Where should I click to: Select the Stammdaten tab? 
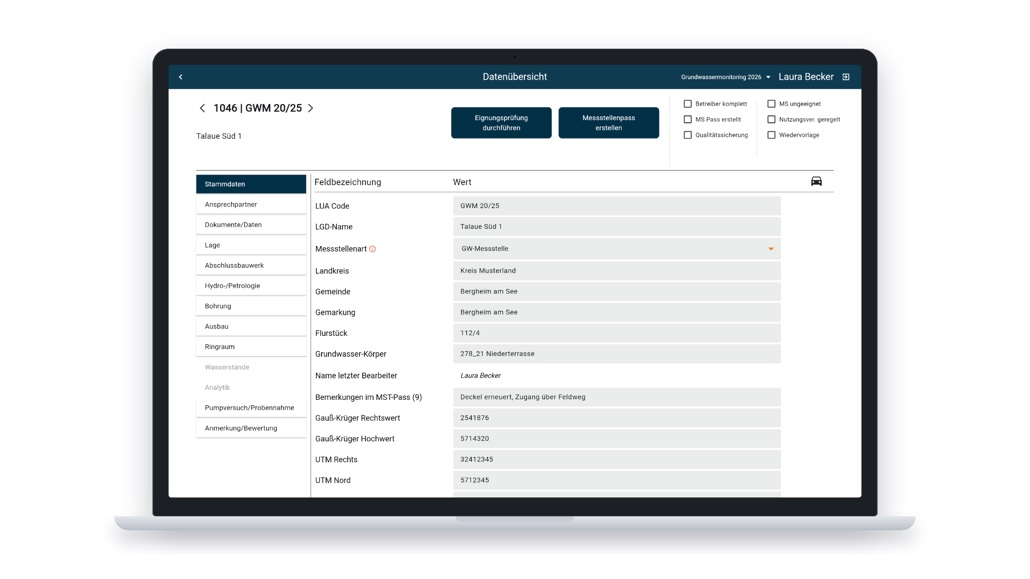[x=251, y=184]
